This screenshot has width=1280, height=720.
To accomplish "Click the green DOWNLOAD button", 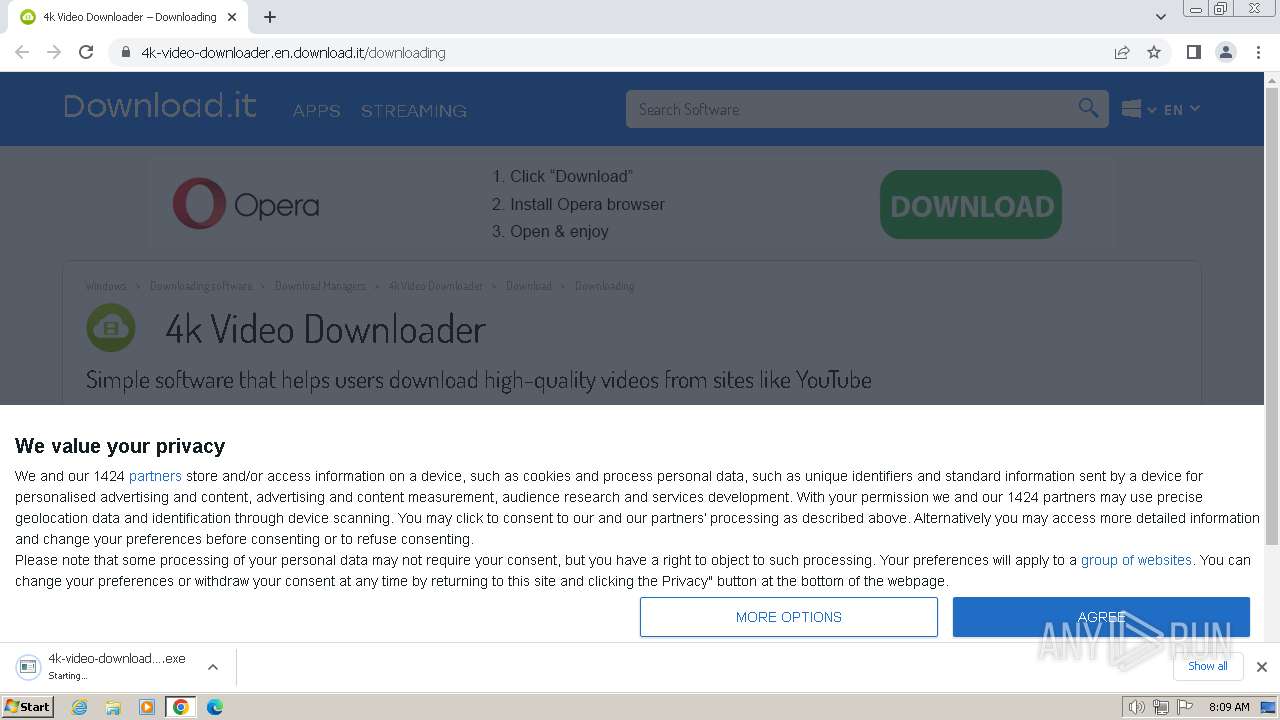I will point(971,205).
